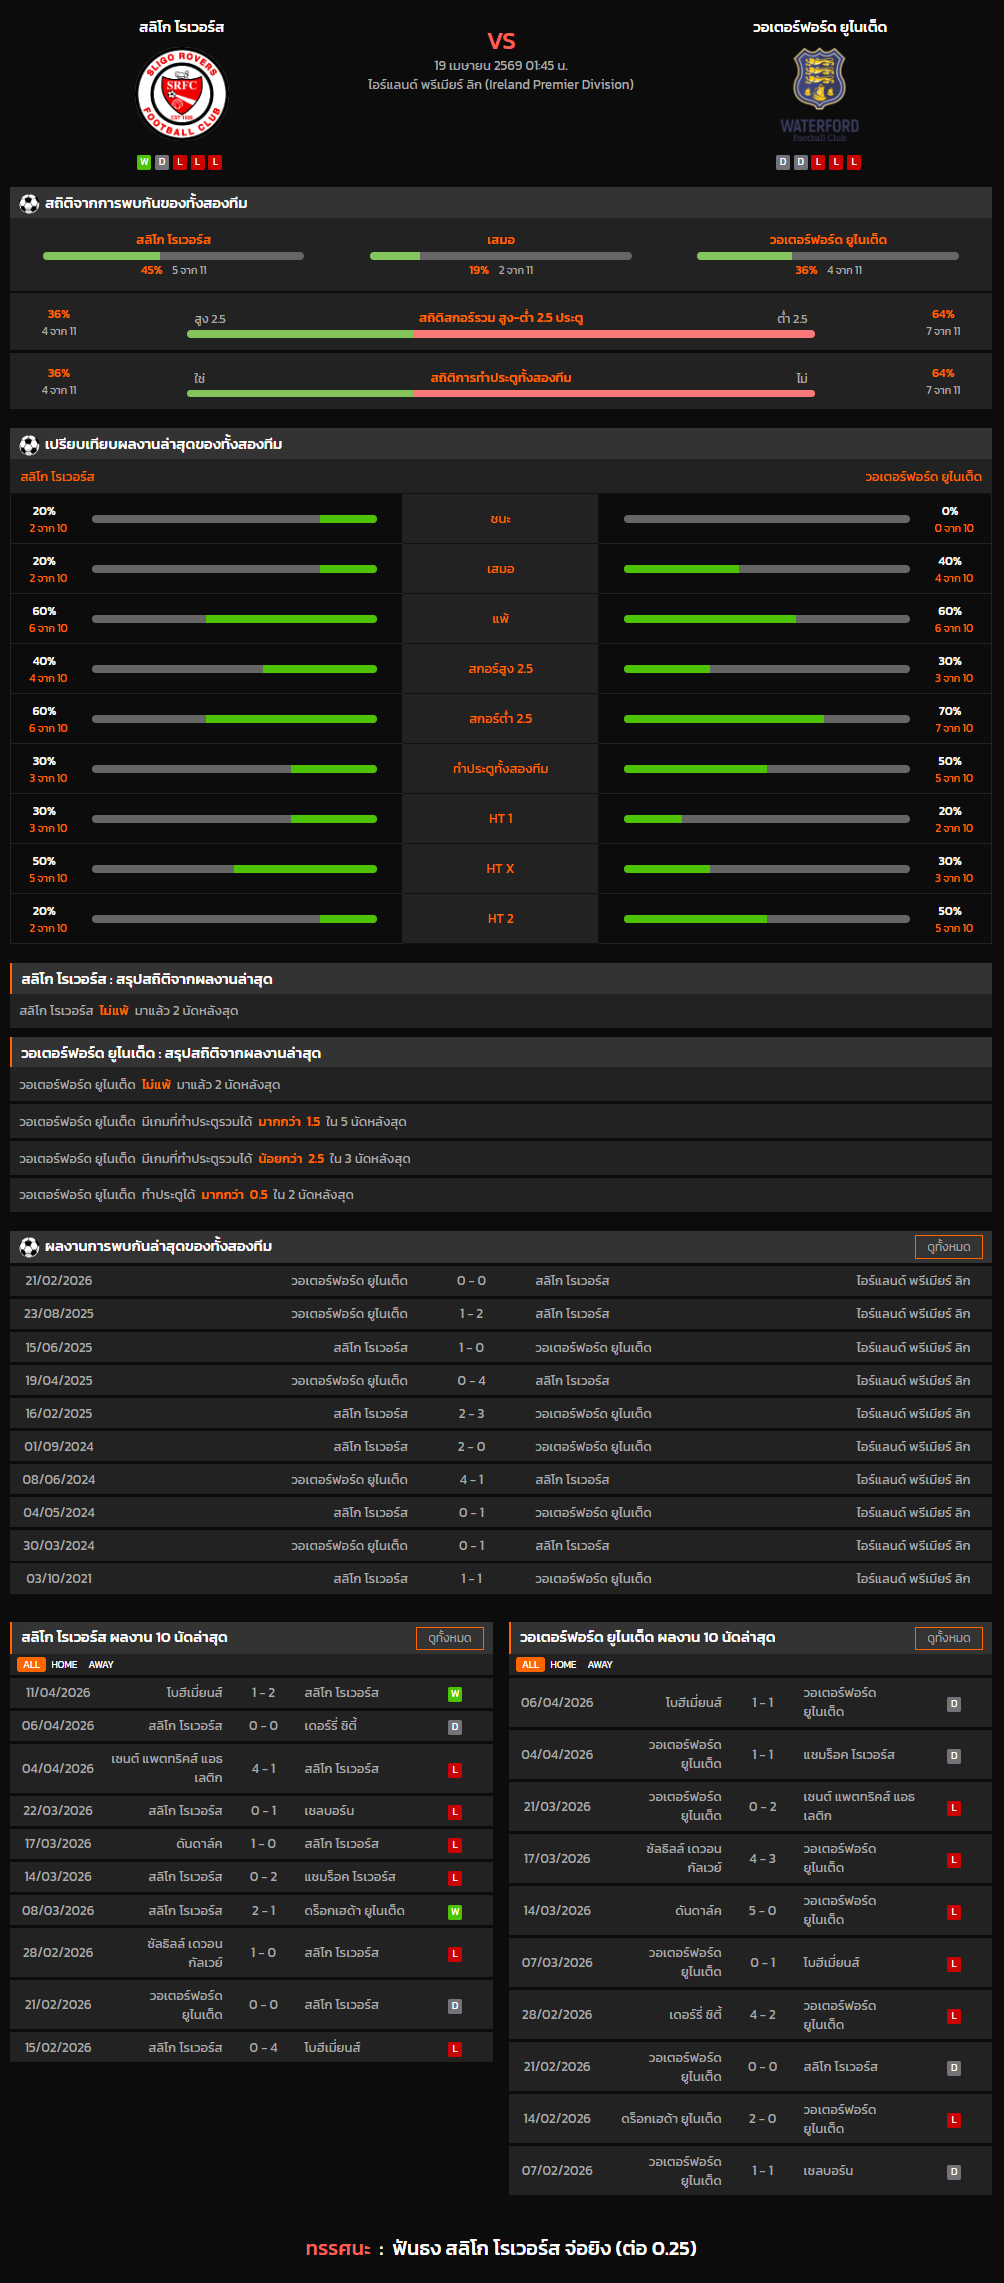This screenshot has width=1004, height=2283.
Task: Click the Sligo Rovers club crest
Action: (x=181, y=95)
